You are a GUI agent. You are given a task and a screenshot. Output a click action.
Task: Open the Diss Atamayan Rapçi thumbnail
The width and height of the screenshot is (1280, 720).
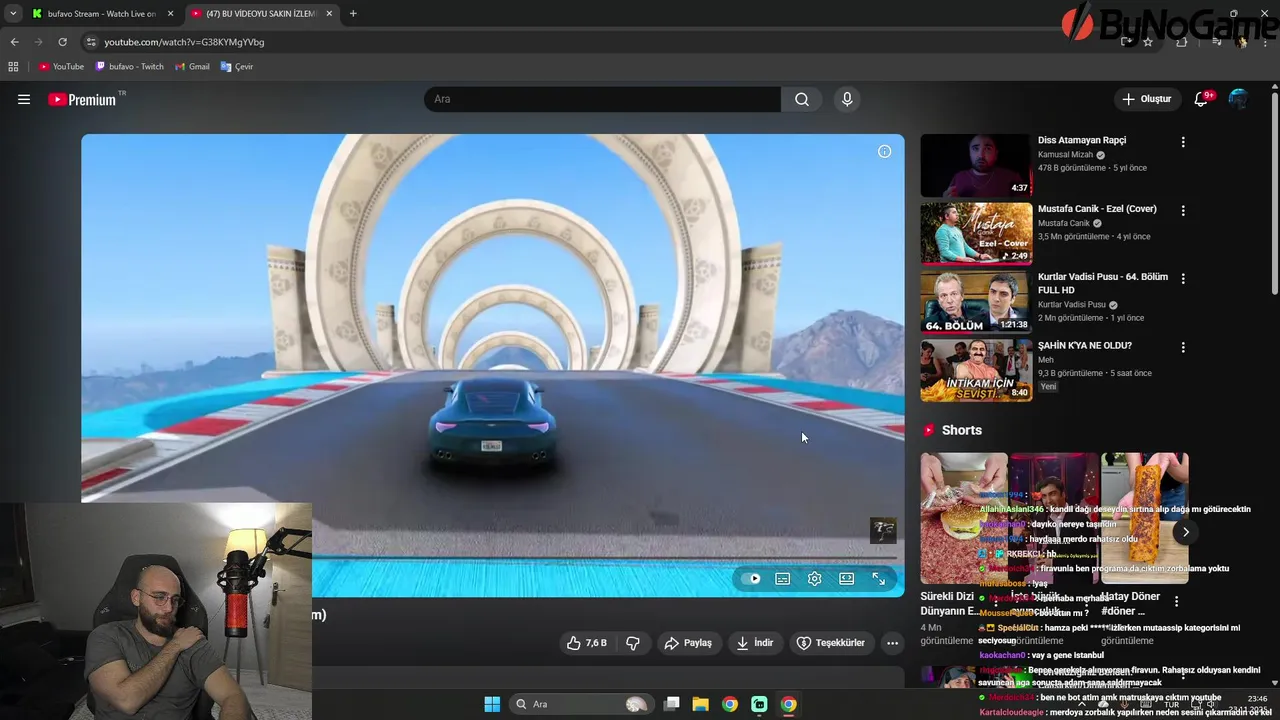(976, 166)
